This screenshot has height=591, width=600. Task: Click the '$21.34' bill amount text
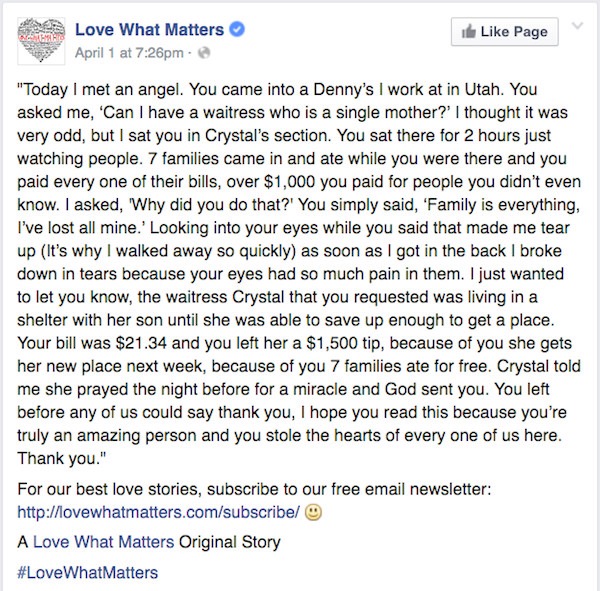(x=141, y=343)
